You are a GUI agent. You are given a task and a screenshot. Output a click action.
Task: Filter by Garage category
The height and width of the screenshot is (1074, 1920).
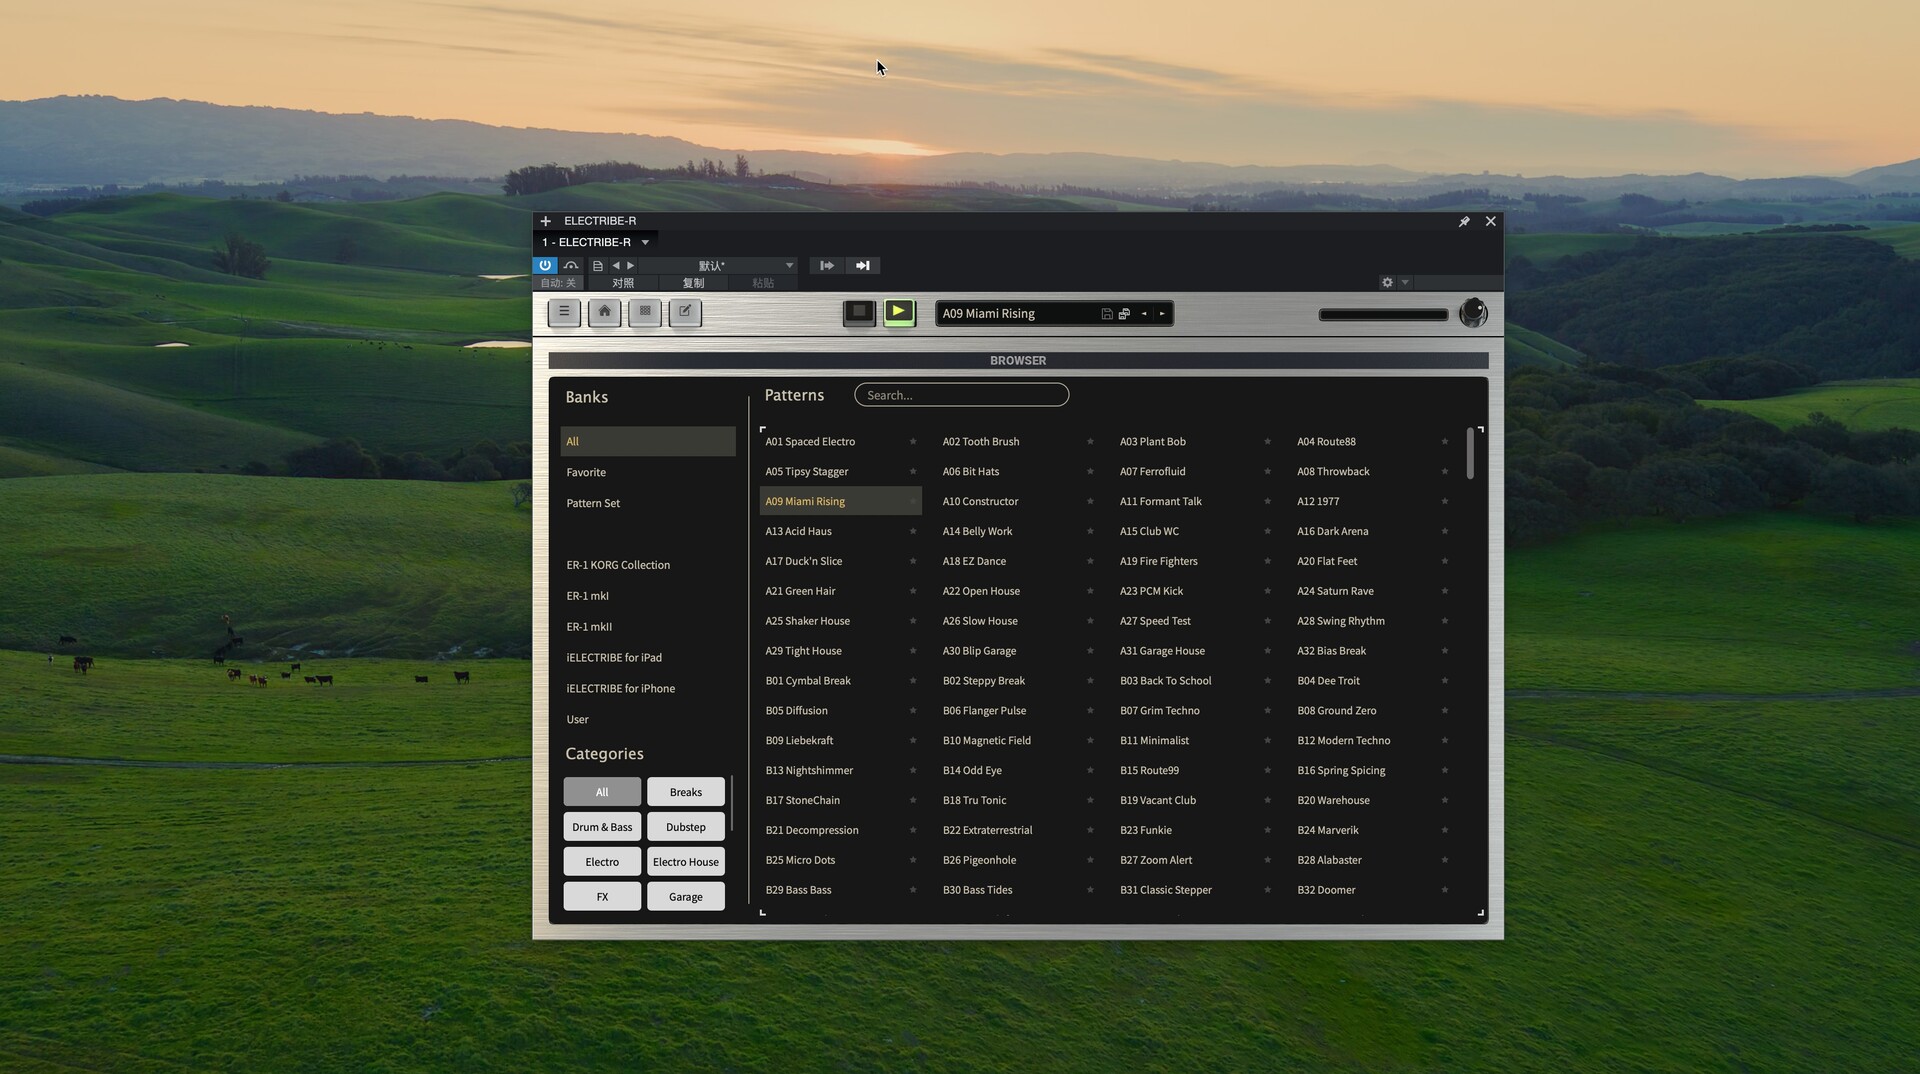click(686, 897)
